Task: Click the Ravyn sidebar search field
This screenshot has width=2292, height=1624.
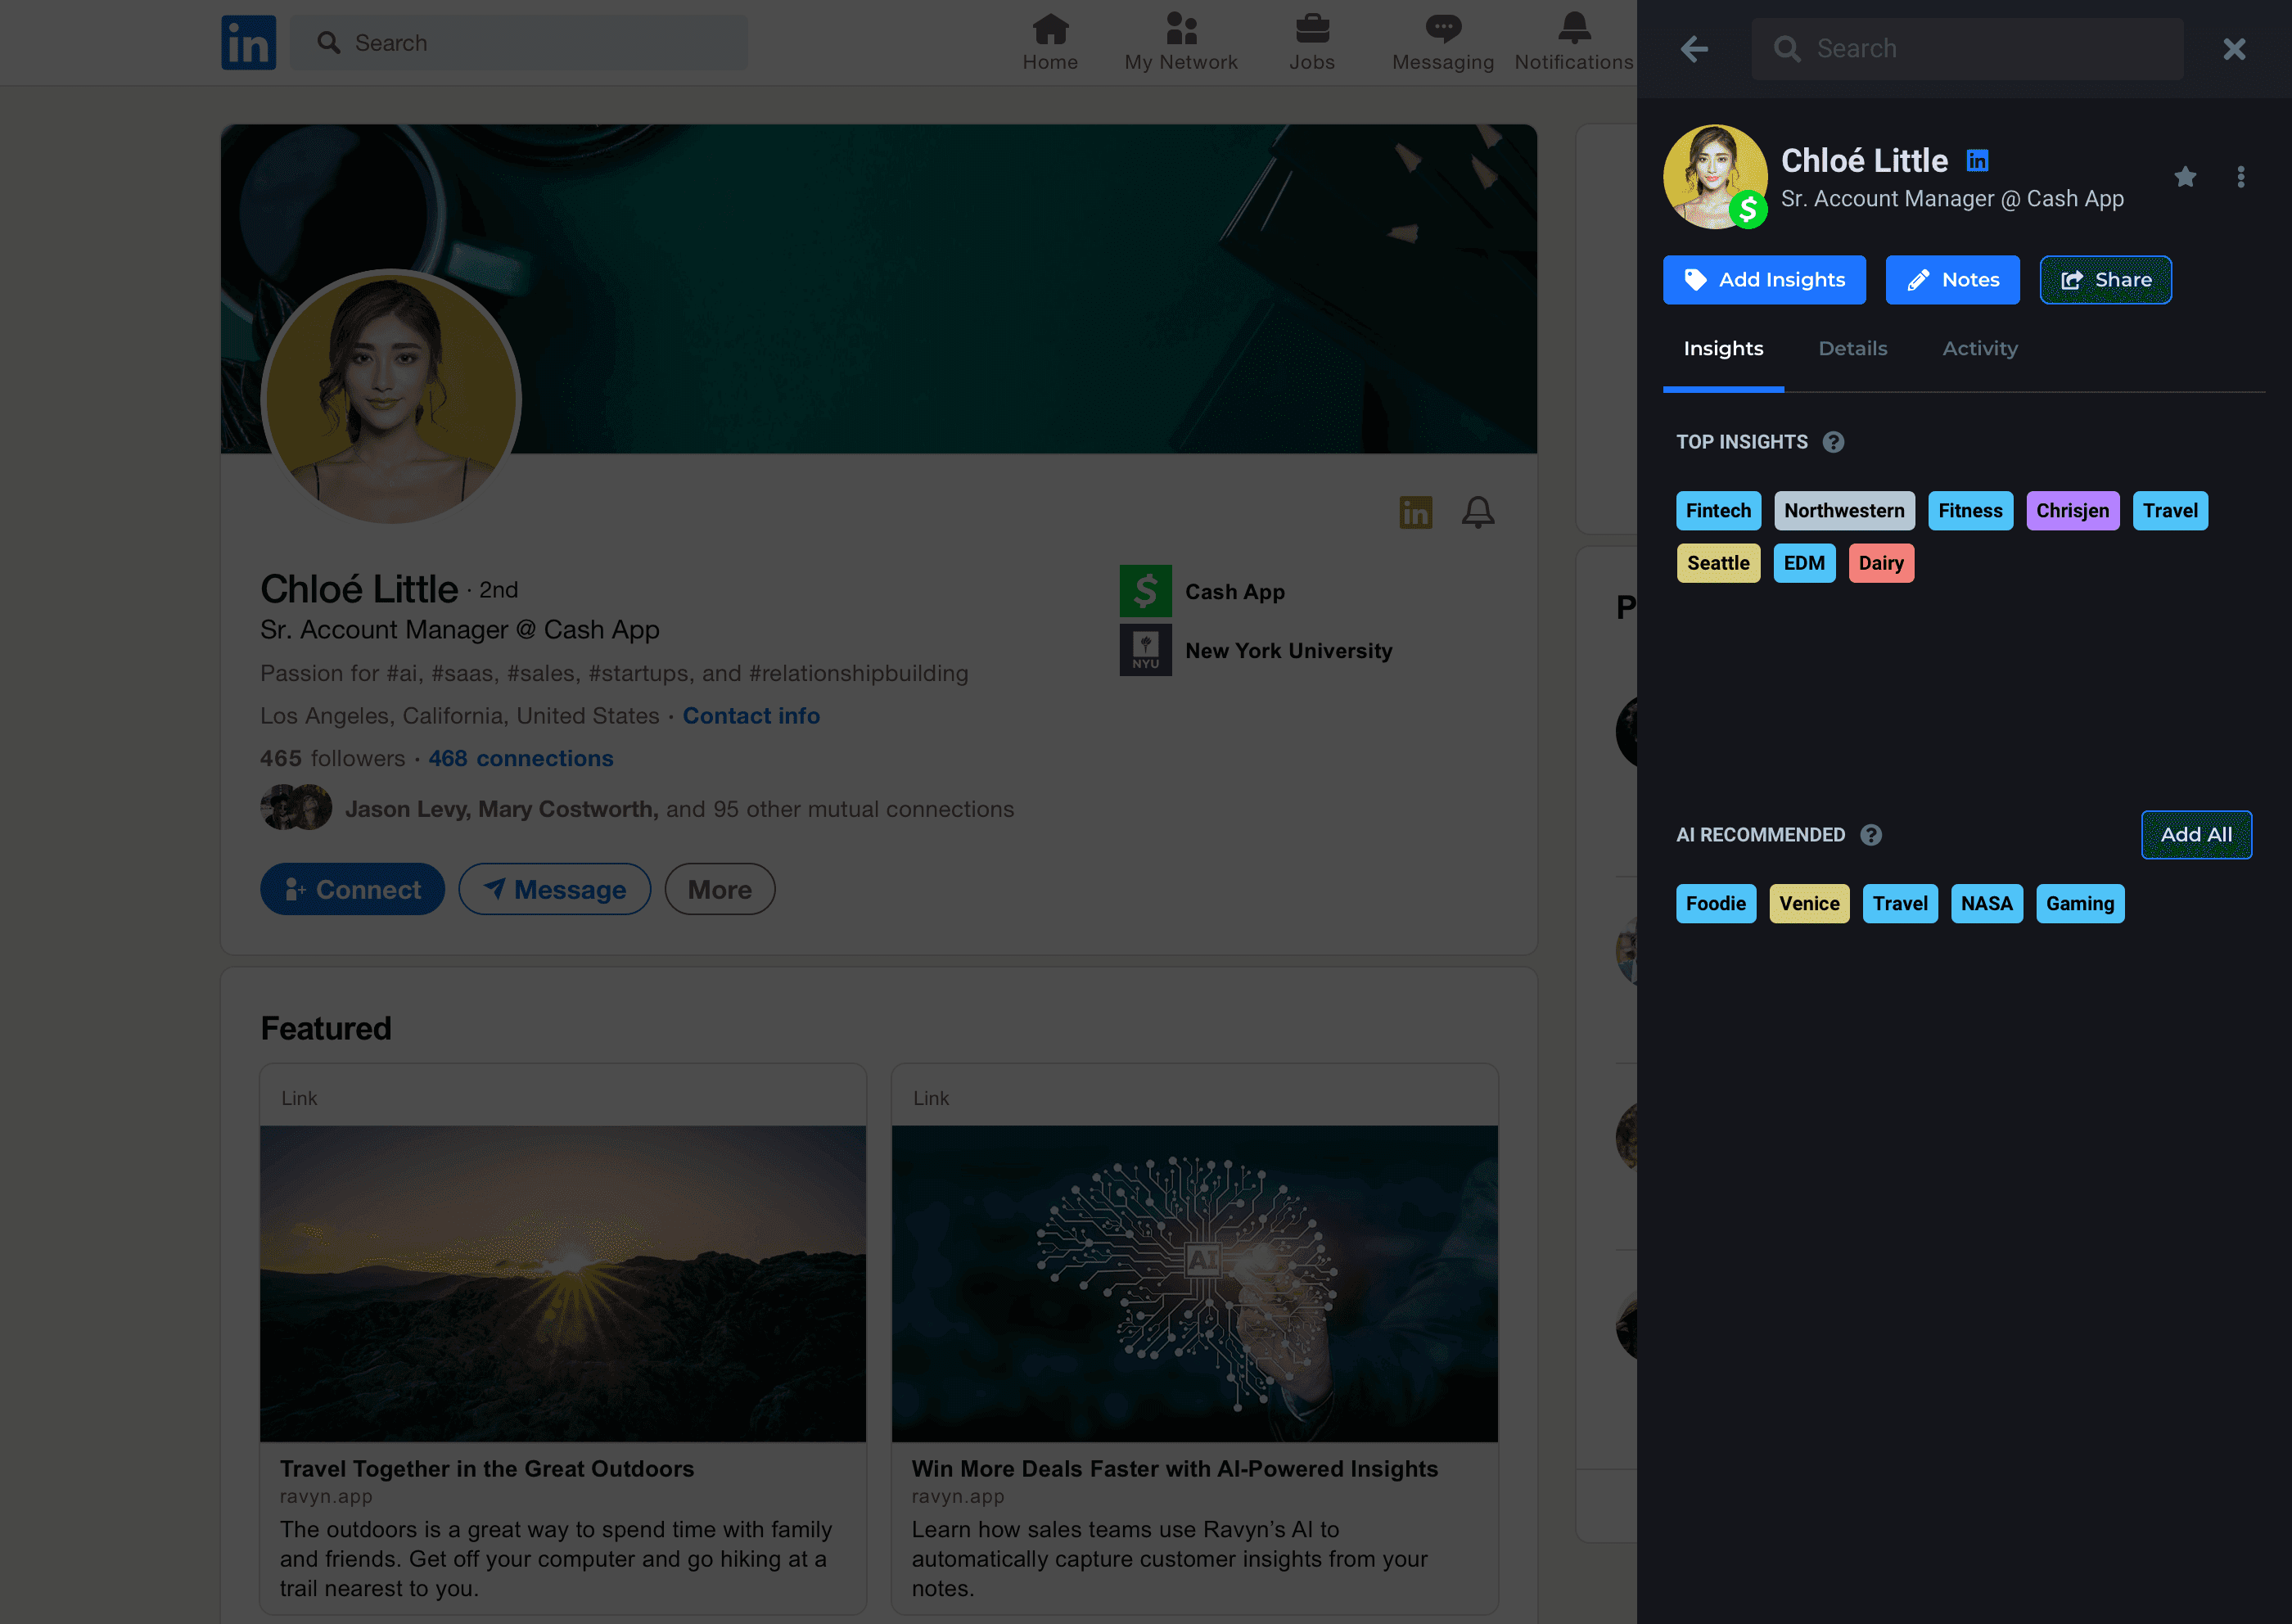Action: click(x=1966, y=48)
